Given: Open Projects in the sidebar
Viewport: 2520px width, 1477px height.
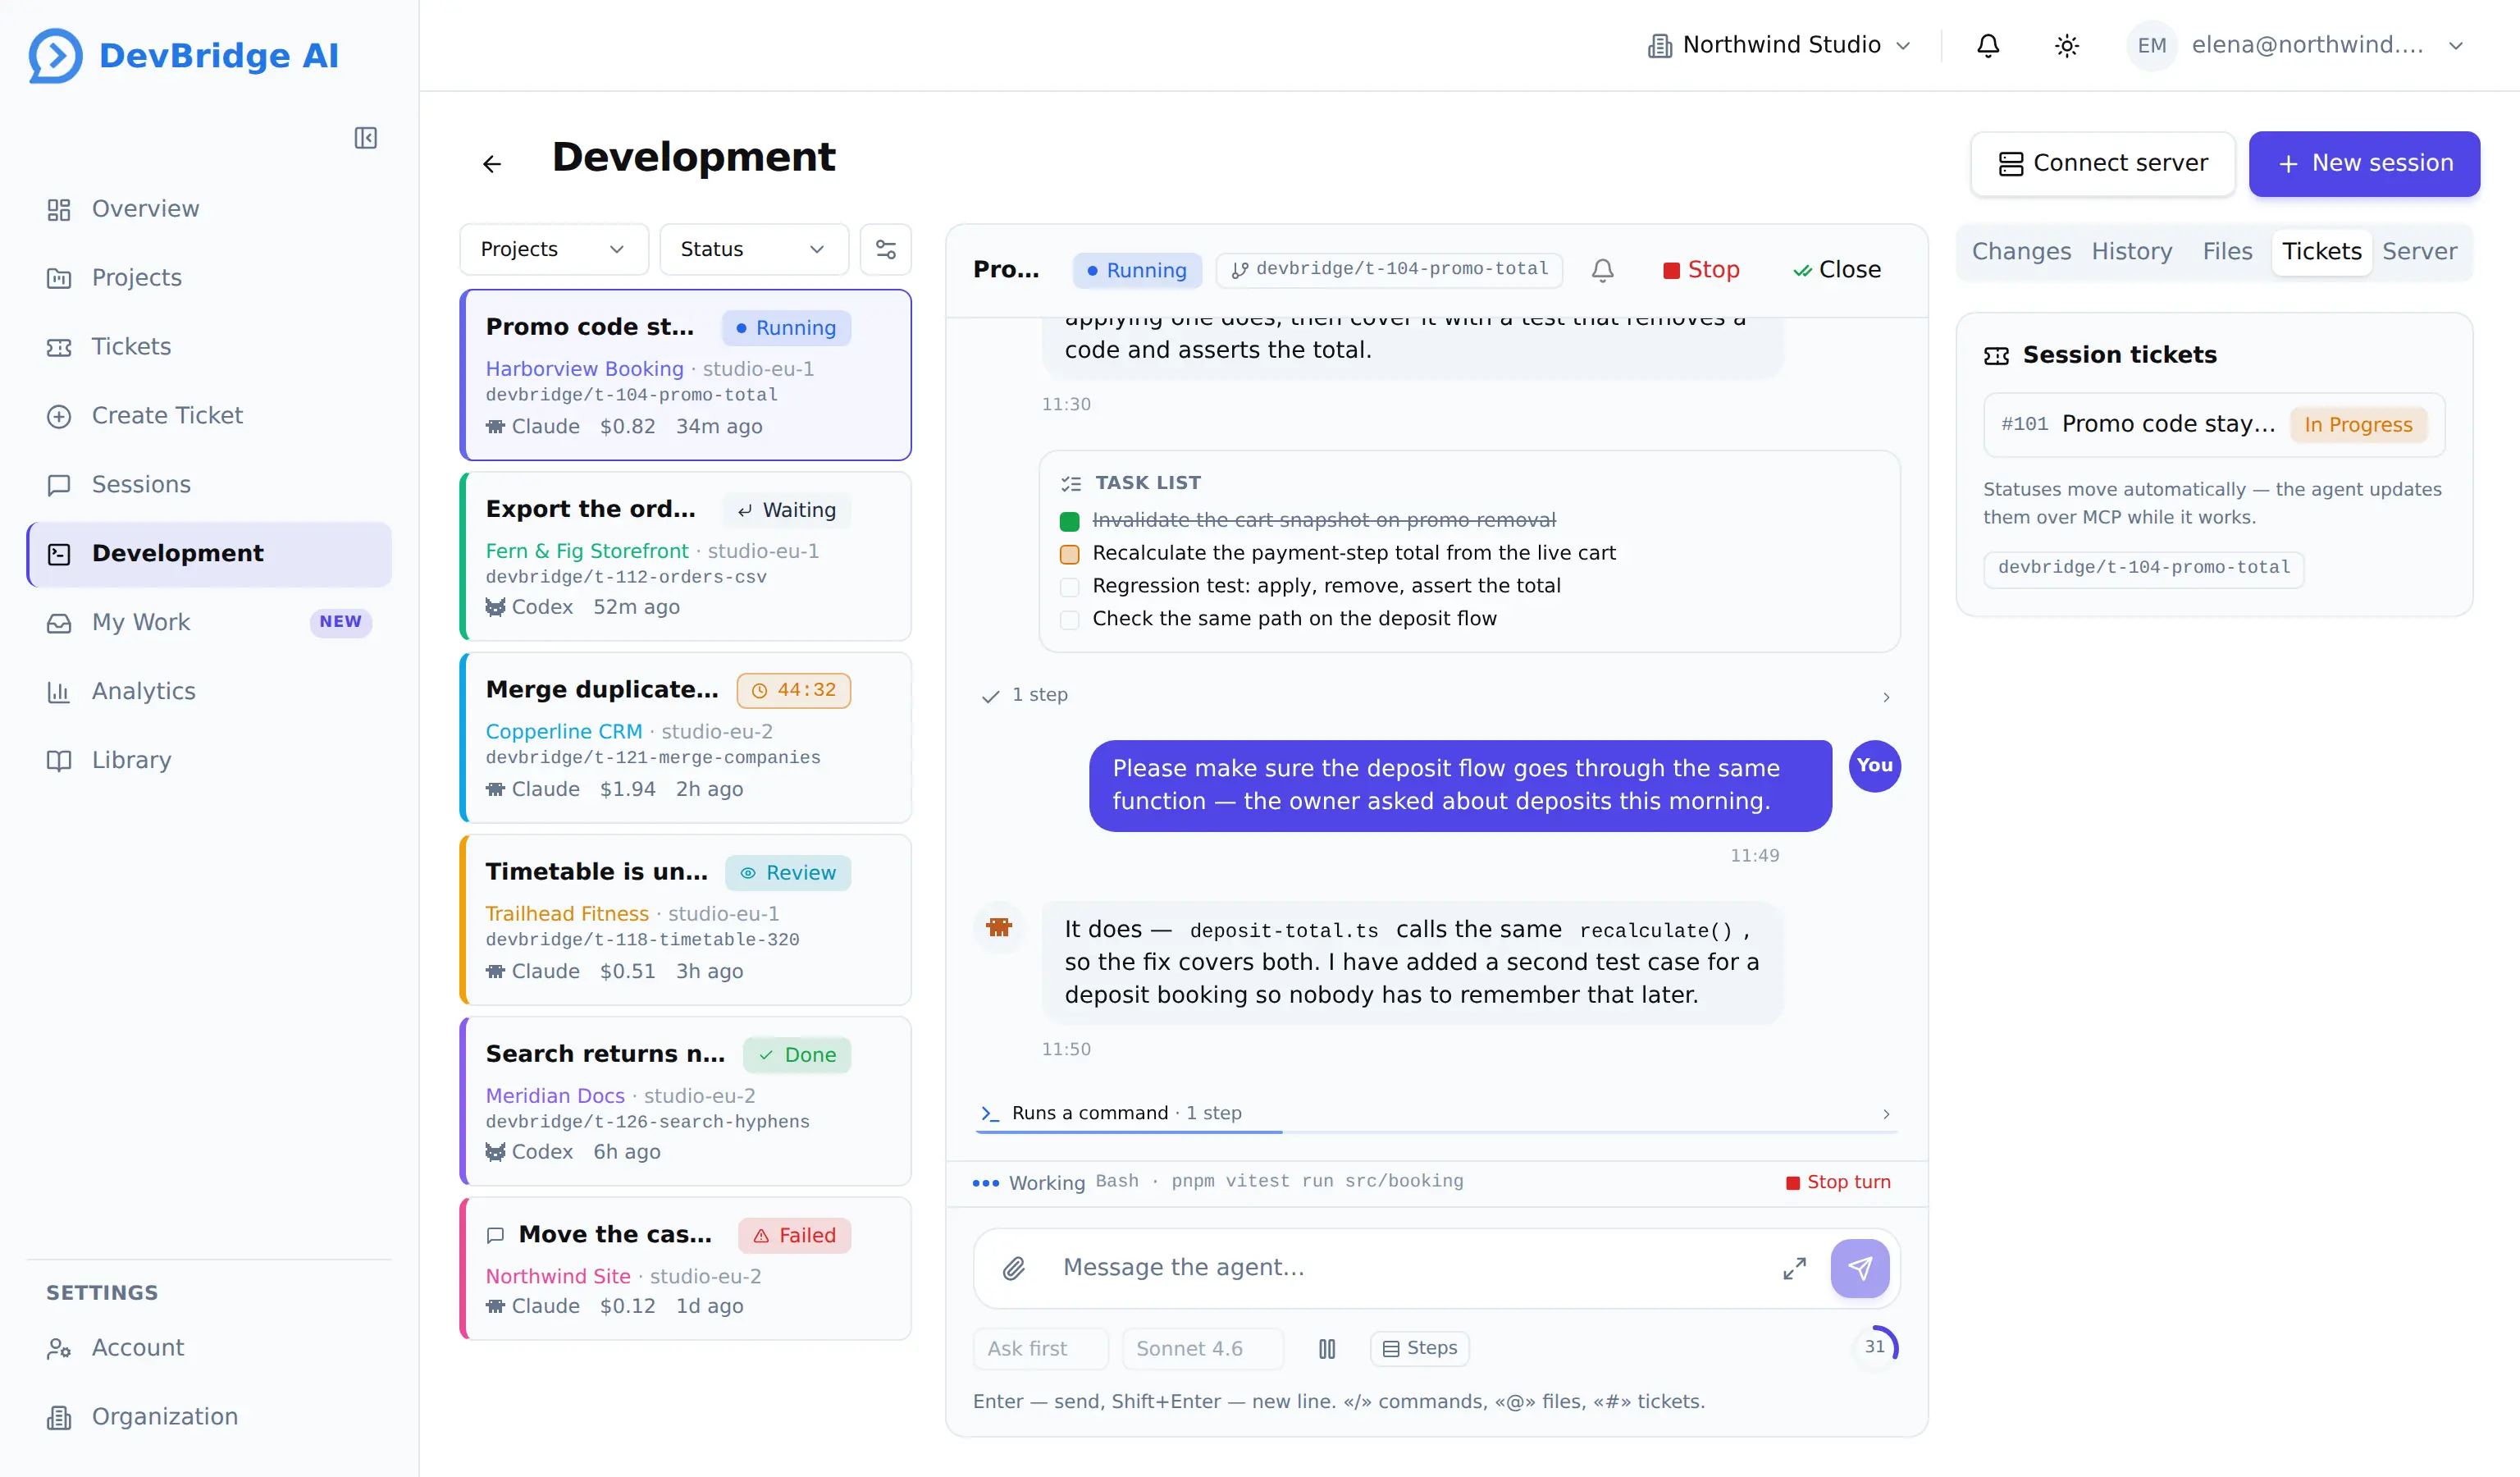Looking at the screenshot, I should (x=209, y=278).
